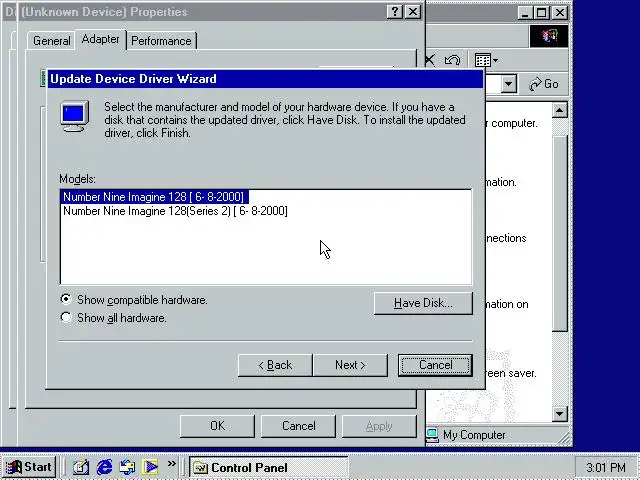Go back in driver wizard
Screen dimensions: 640x480
275,365
